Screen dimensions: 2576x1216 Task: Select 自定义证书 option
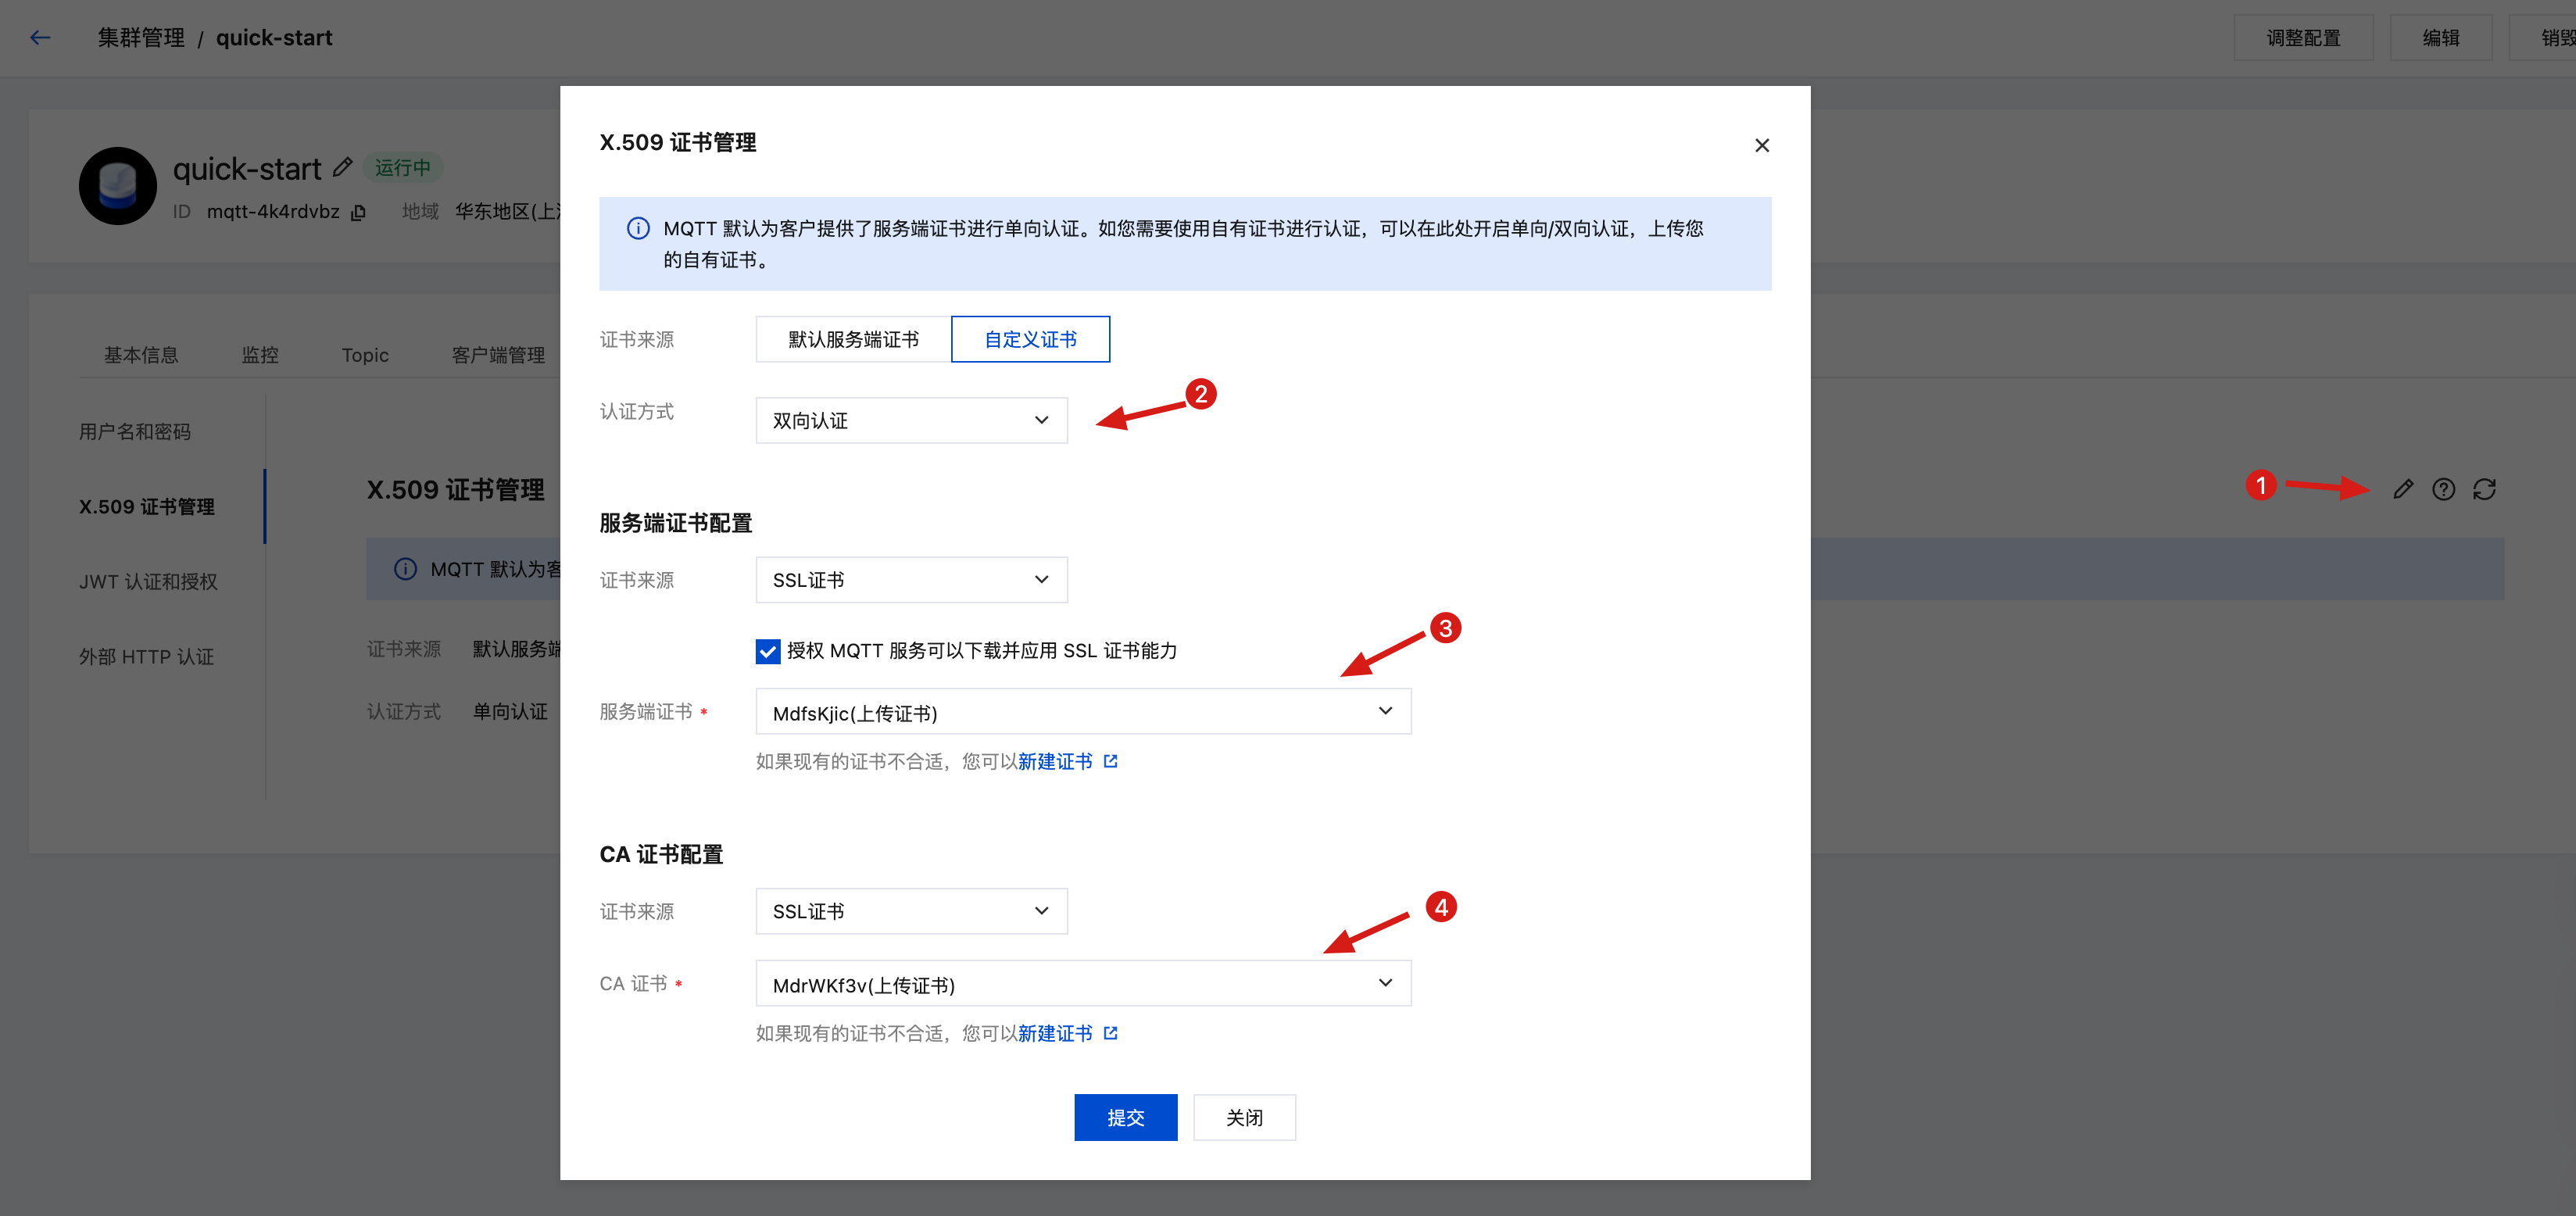[1030, 340]
